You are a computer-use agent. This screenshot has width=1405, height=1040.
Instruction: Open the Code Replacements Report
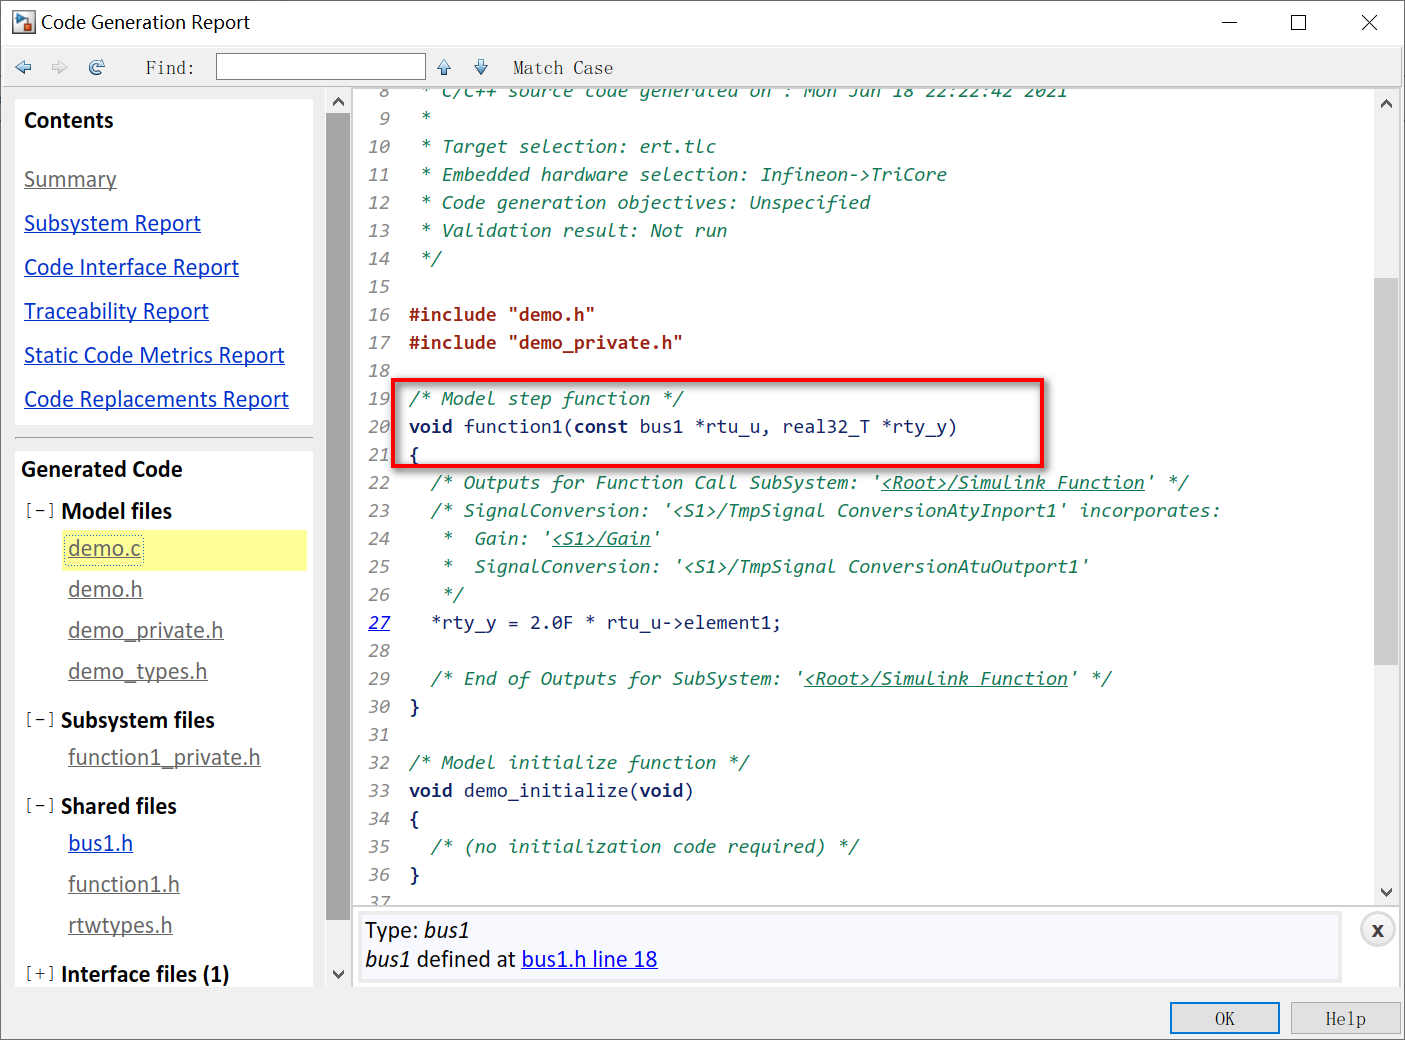(x=156, y=400)
